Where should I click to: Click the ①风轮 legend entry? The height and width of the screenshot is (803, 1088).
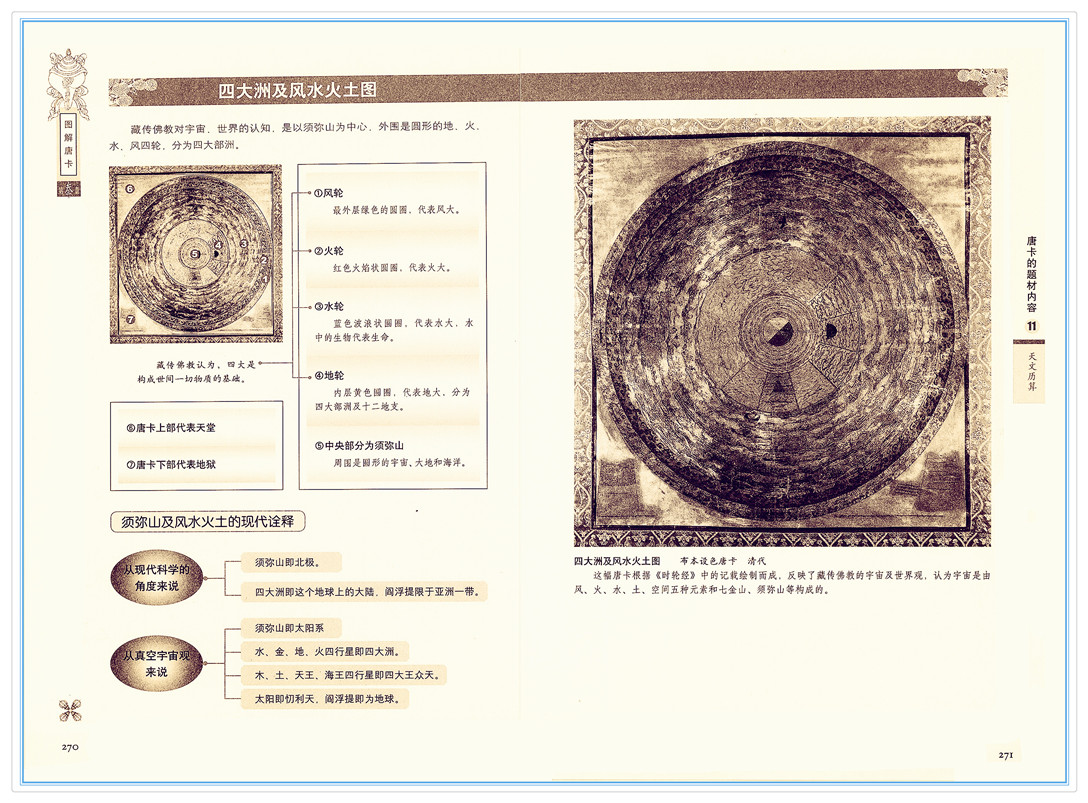[x=330, y=192]
